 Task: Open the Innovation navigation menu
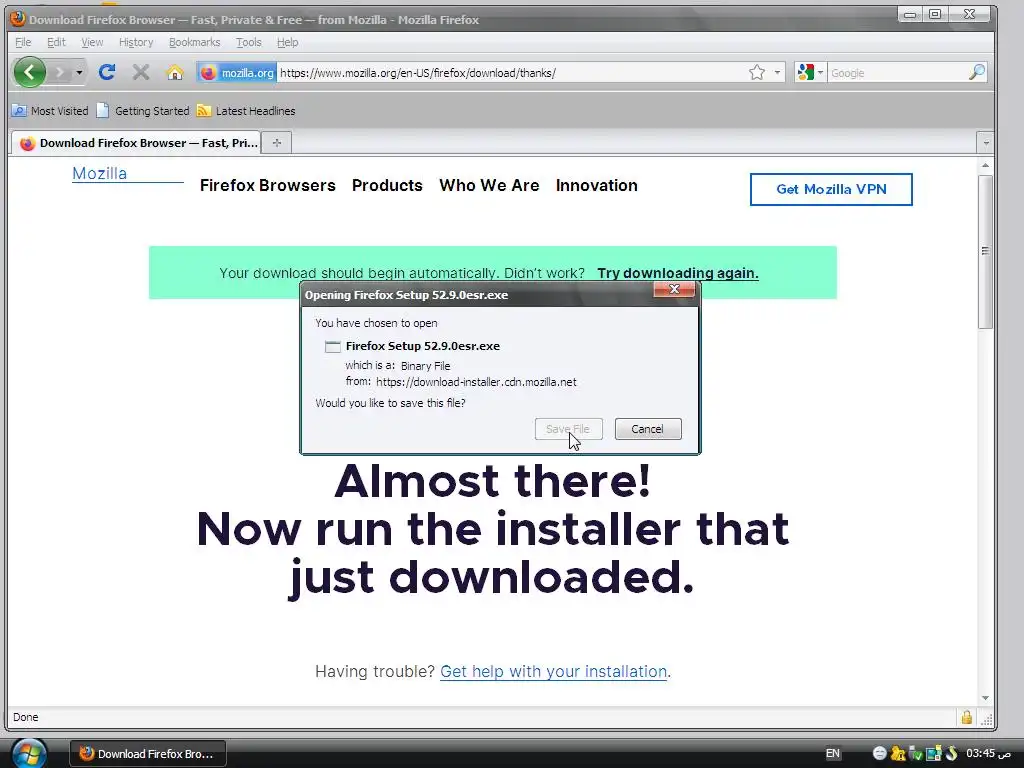pyautogui.click(x=597, y=185)
